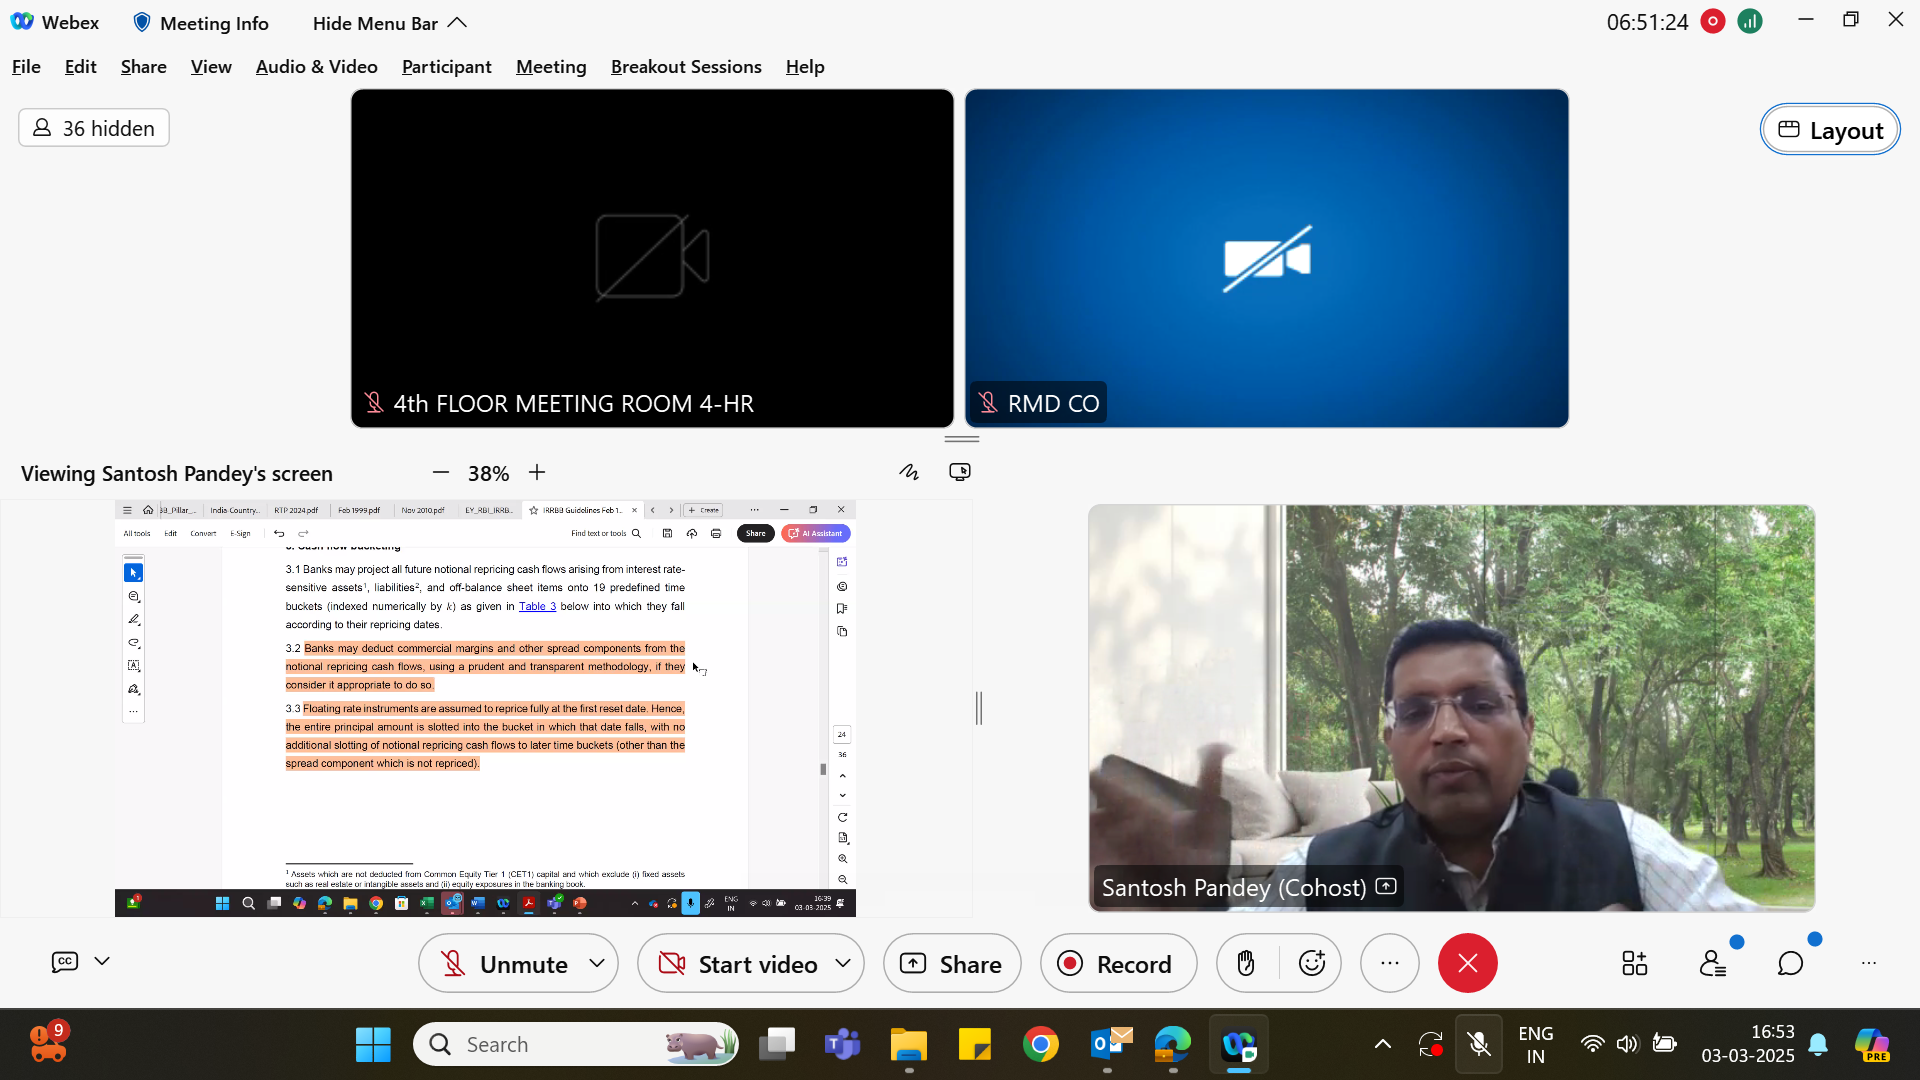This screenshot has height=1080, width=1920.
Task: Open the File menu
Action: (x=26, y=67)
